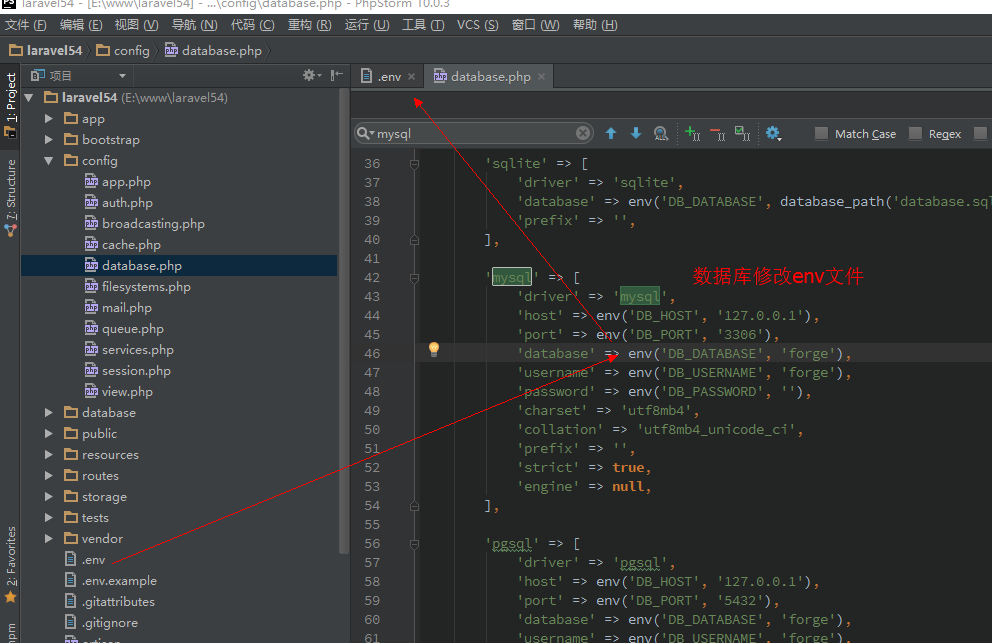Collapse the config folder
The image size is (992, 643).
click(x=49, y=161)
